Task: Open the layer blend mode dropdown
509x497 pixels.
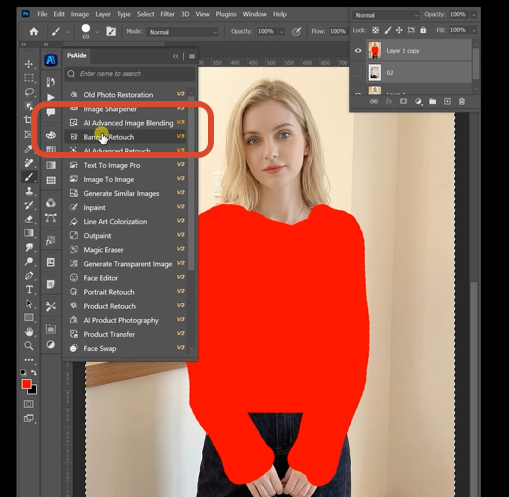Action: pyautogui.click(x=386, y=15)
